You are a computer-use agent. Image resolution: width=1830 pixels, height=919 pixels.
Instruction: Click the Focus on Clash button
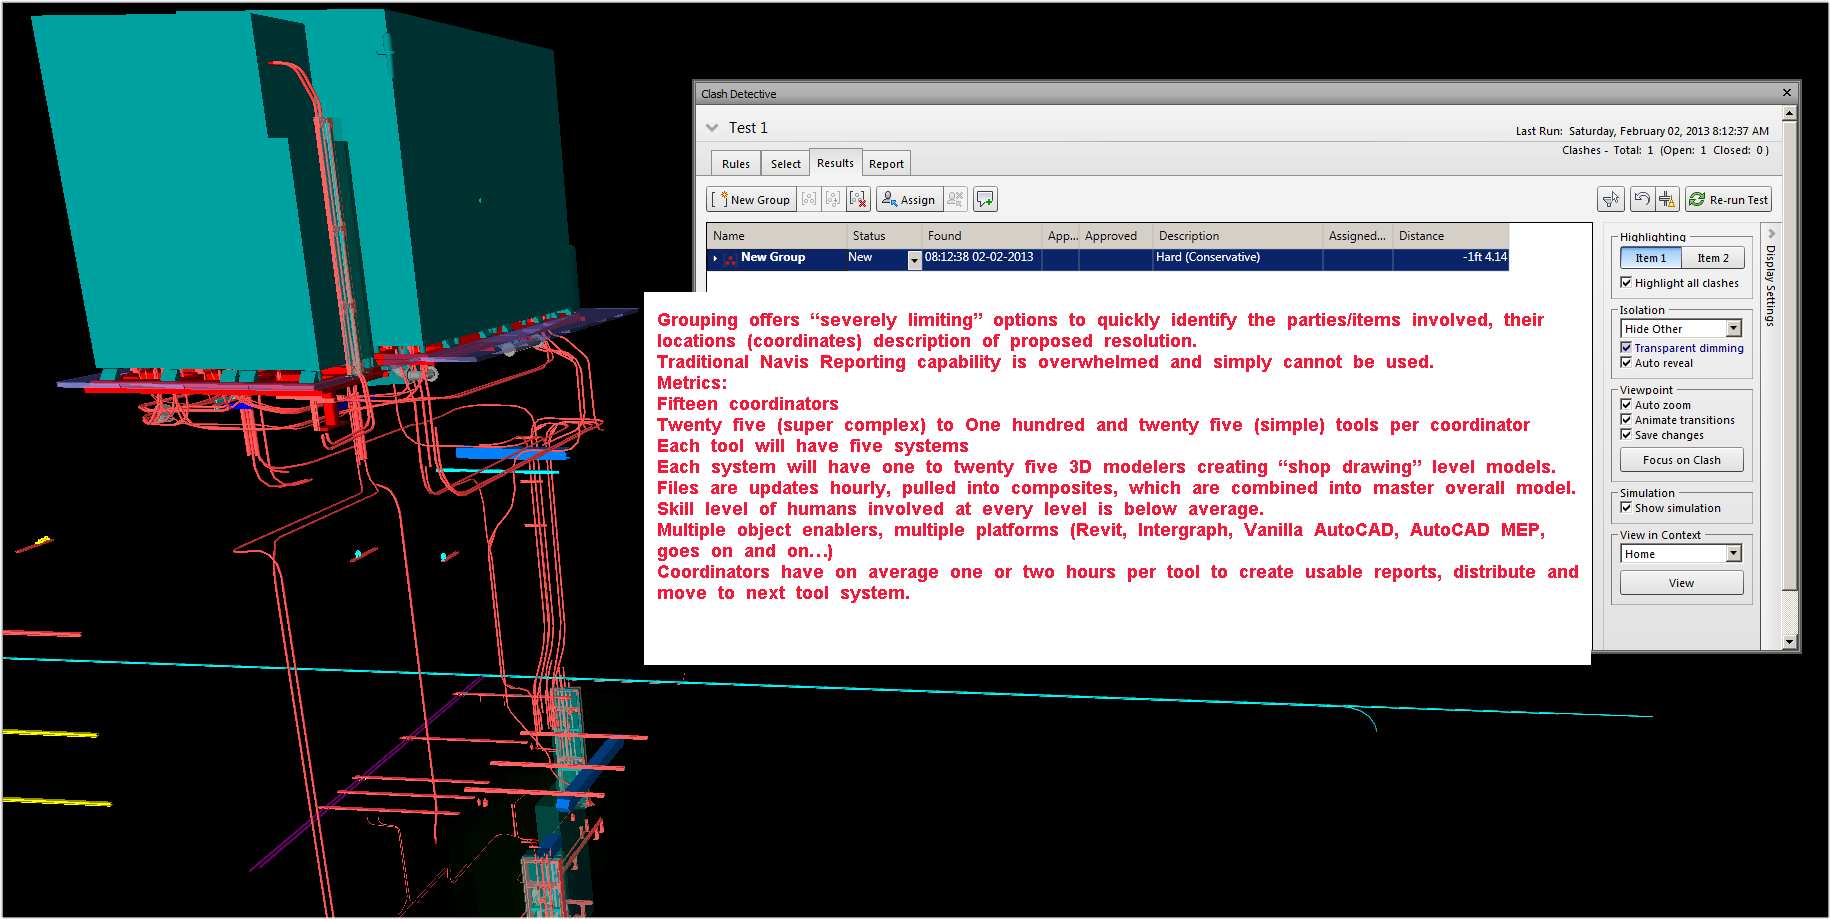[1681, 460]
